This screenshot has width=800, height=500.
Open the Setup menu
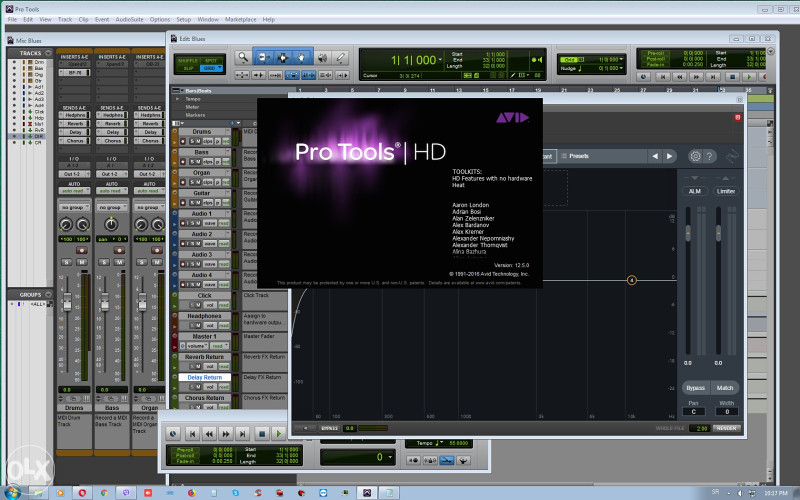tap(184, 19)
